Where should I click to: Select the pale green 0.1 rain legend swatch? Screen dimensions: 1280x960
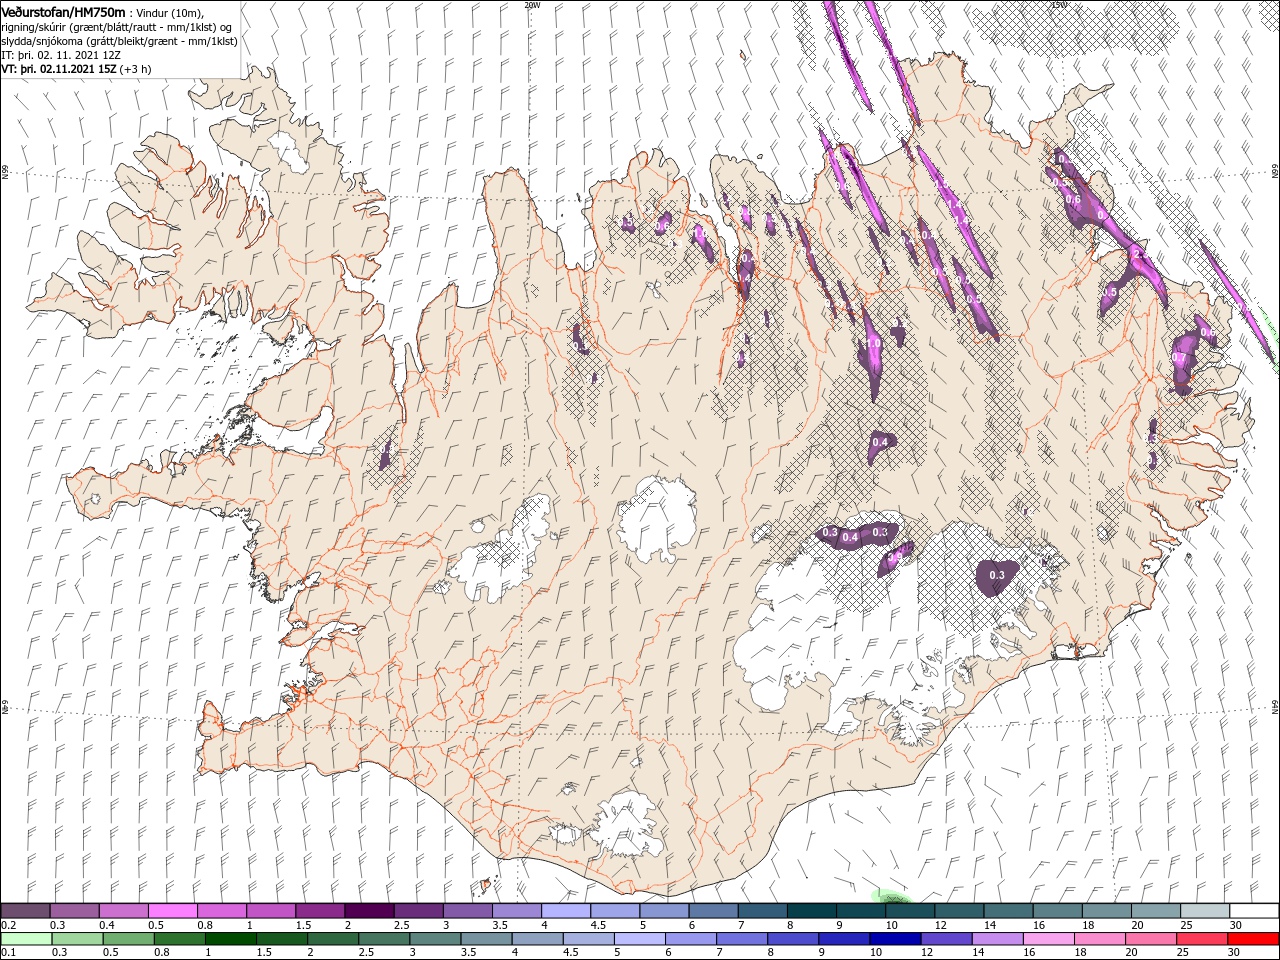point(25,939)
